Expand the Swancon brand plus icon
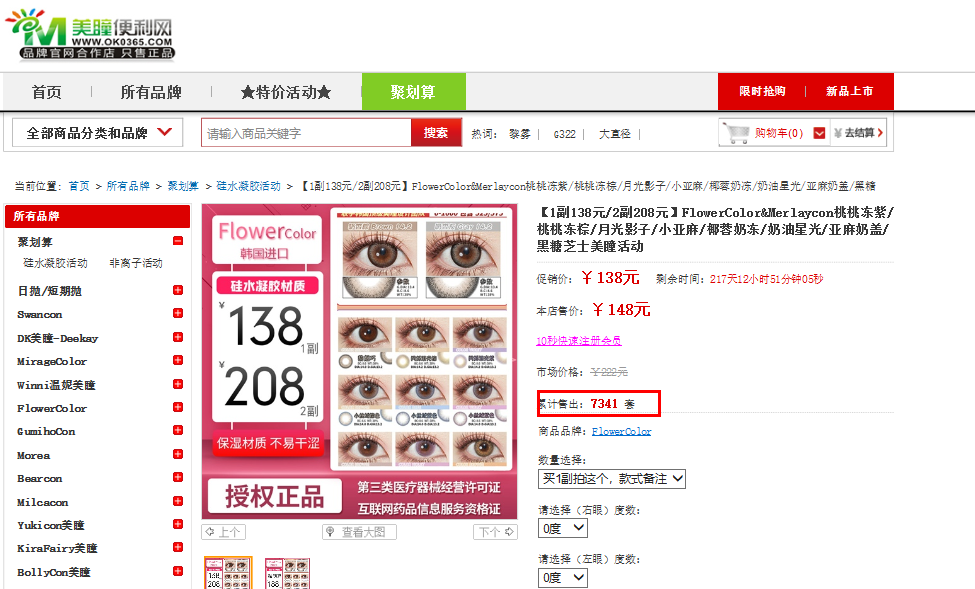 178,313
